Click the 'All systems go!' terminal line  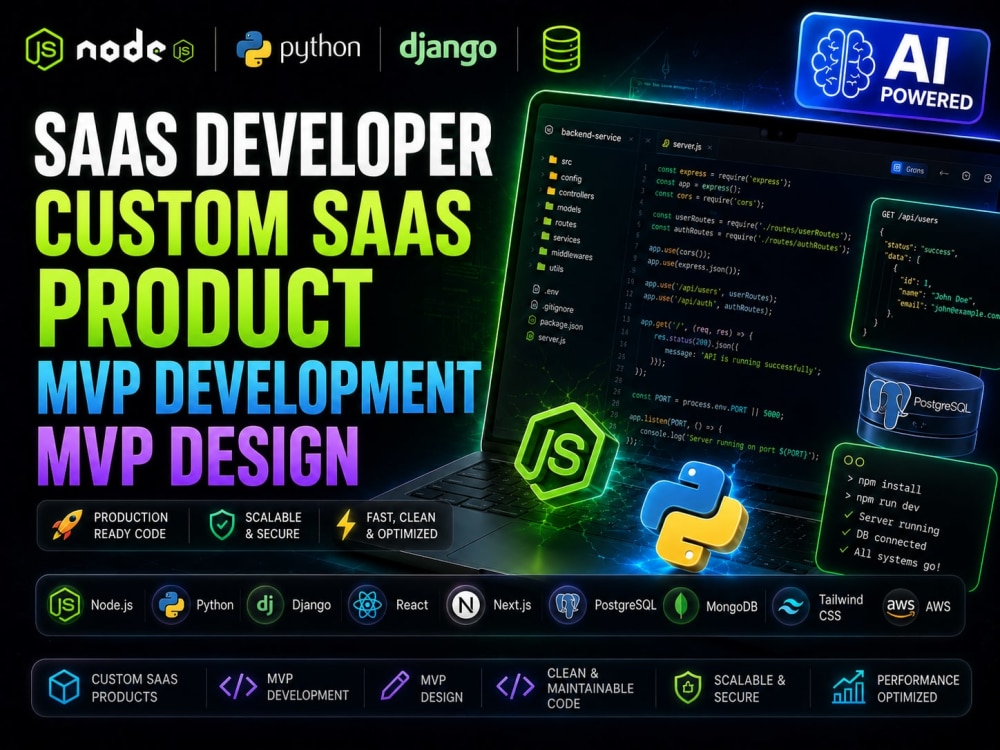[891, 559]
